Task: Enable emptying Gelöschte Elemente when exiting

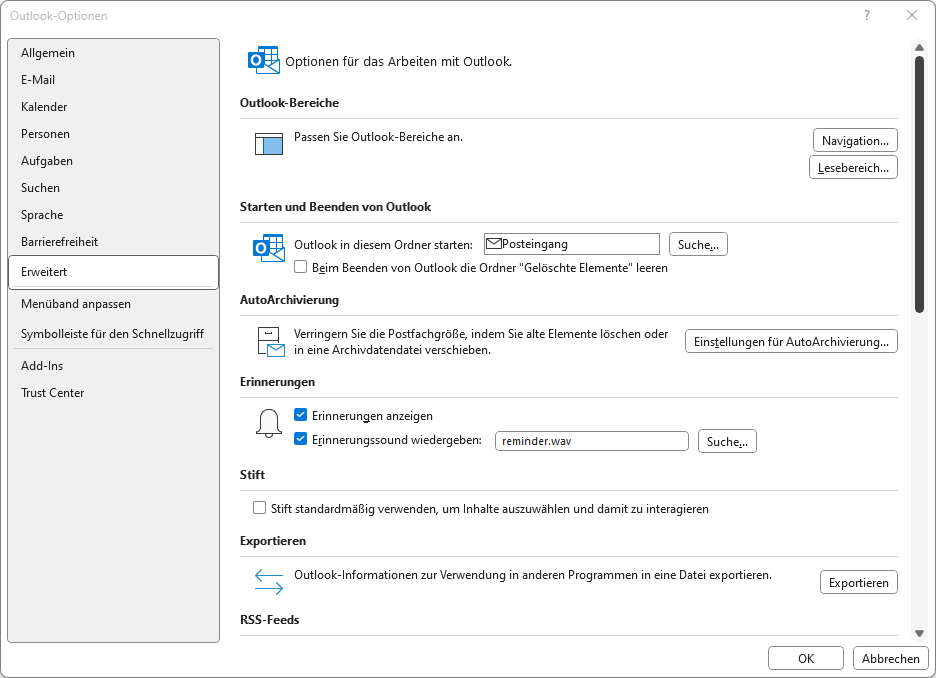Action: click(301, 267)
